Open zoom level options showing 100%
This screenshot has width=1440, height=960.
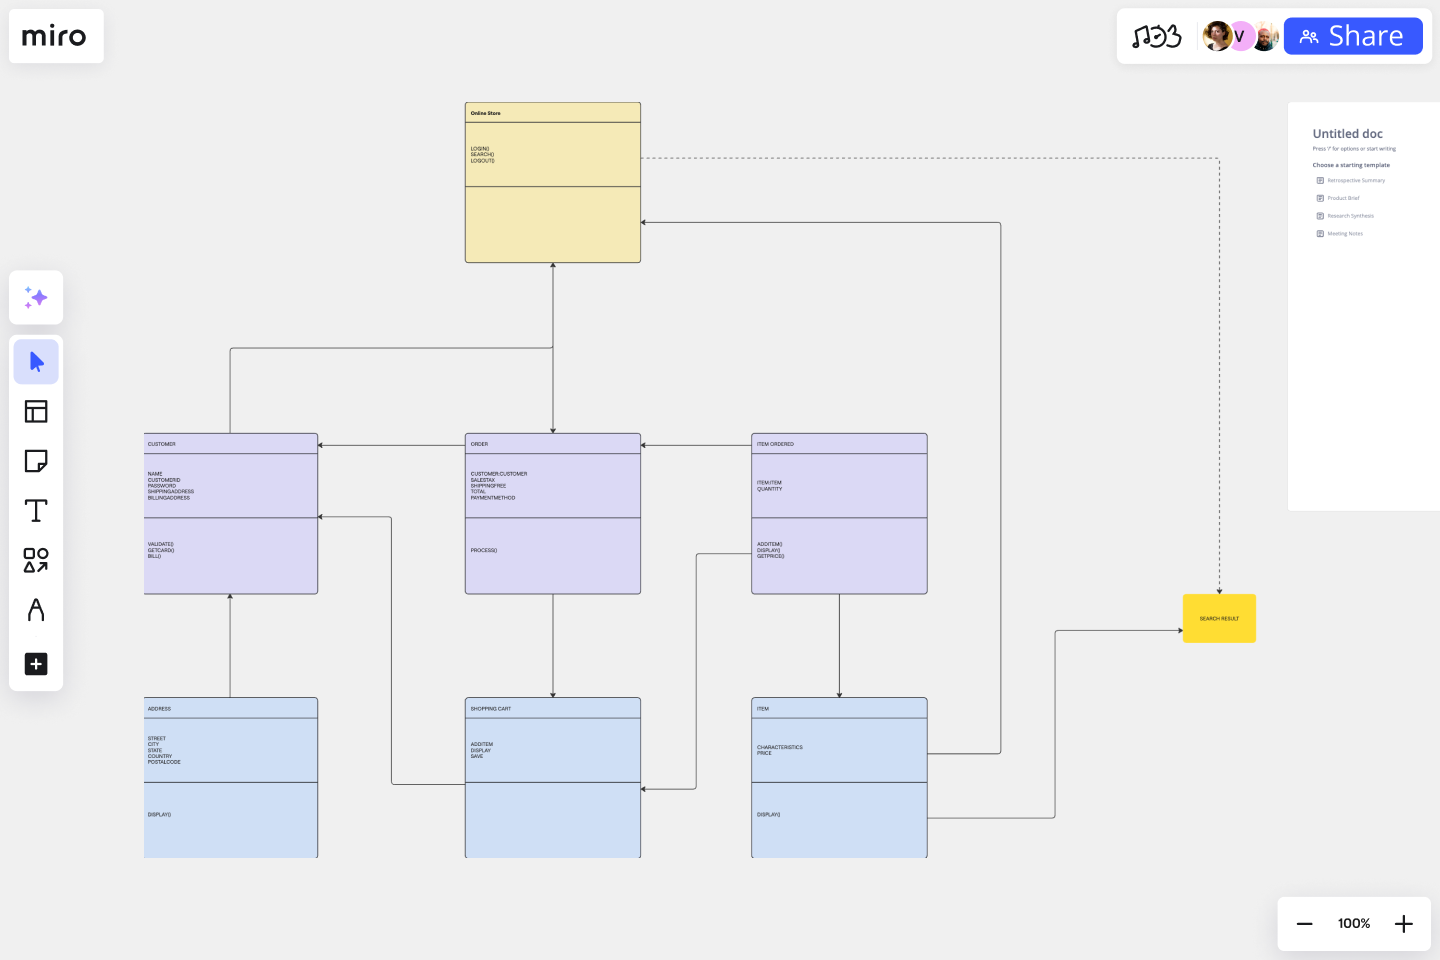[x=1354, y=923]
